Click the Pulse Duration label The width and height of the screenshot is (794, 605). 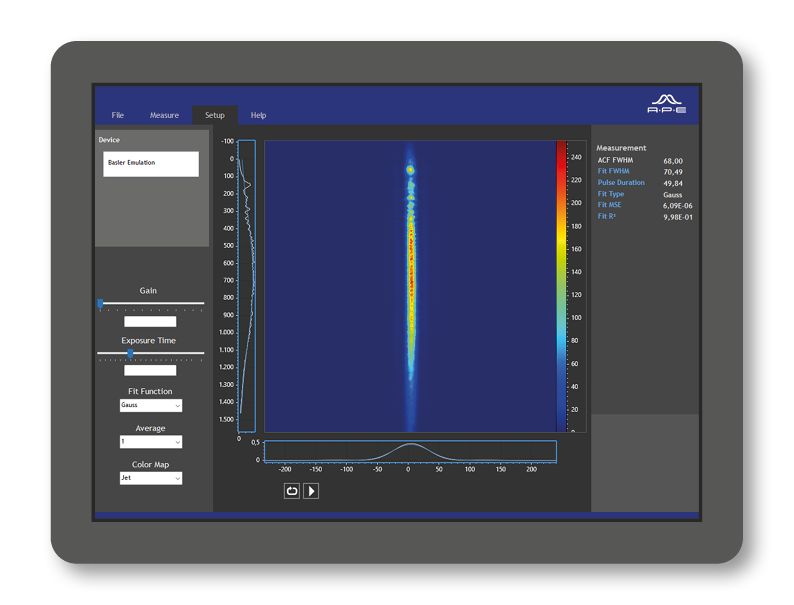point(621,183)
